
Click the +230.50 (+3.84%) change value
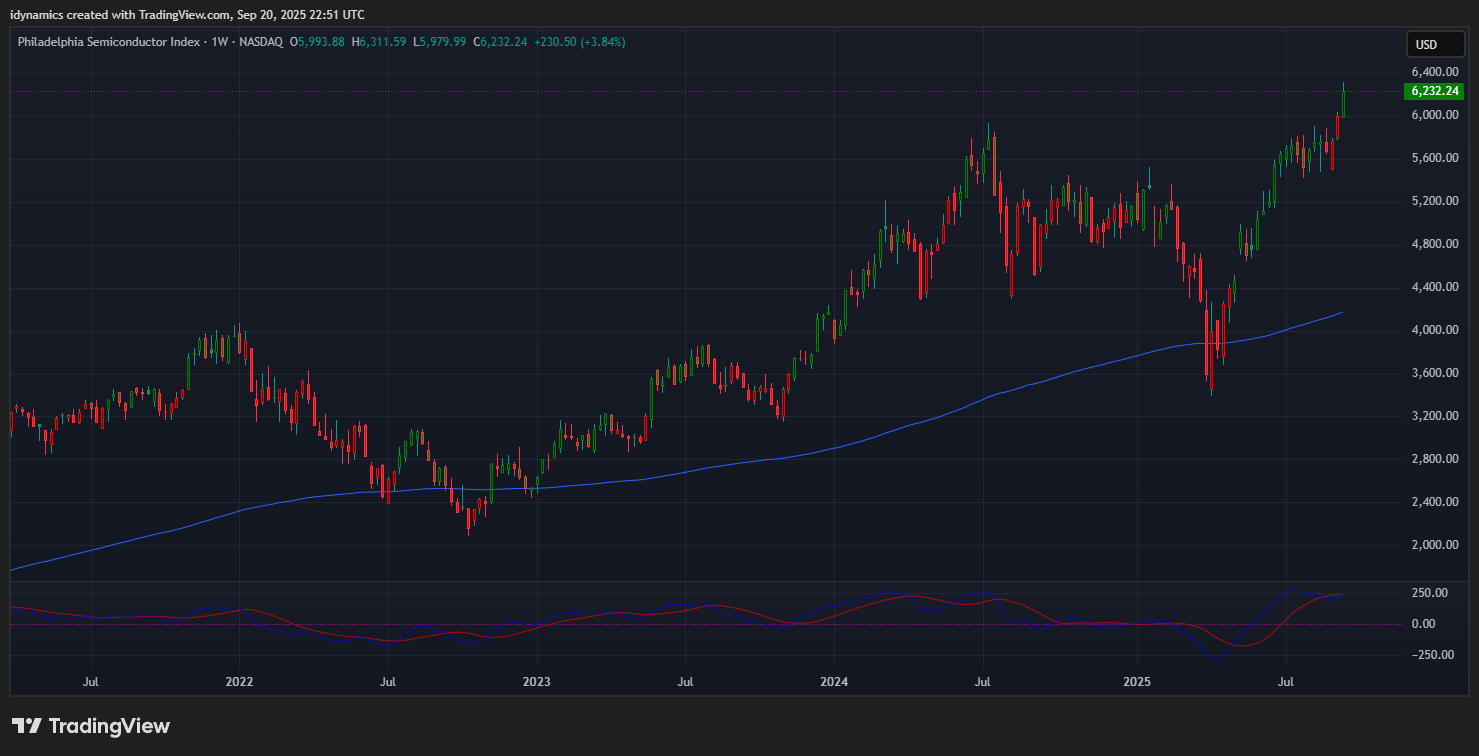tap(580, 42)
